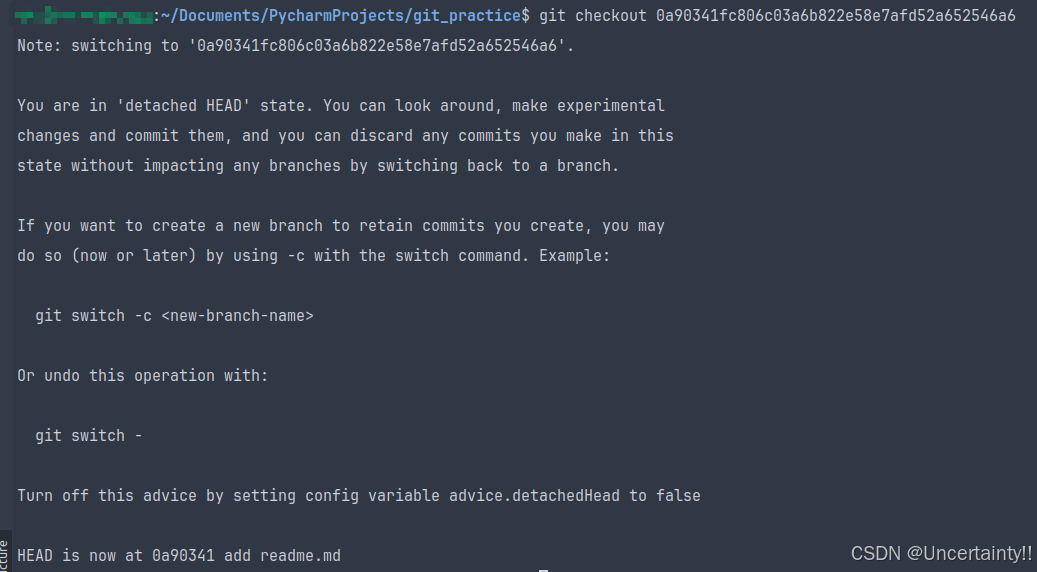1037x572 pixels.
Task: Click the quoted commit hash in the Note line
Action: (x=377, y=46)
